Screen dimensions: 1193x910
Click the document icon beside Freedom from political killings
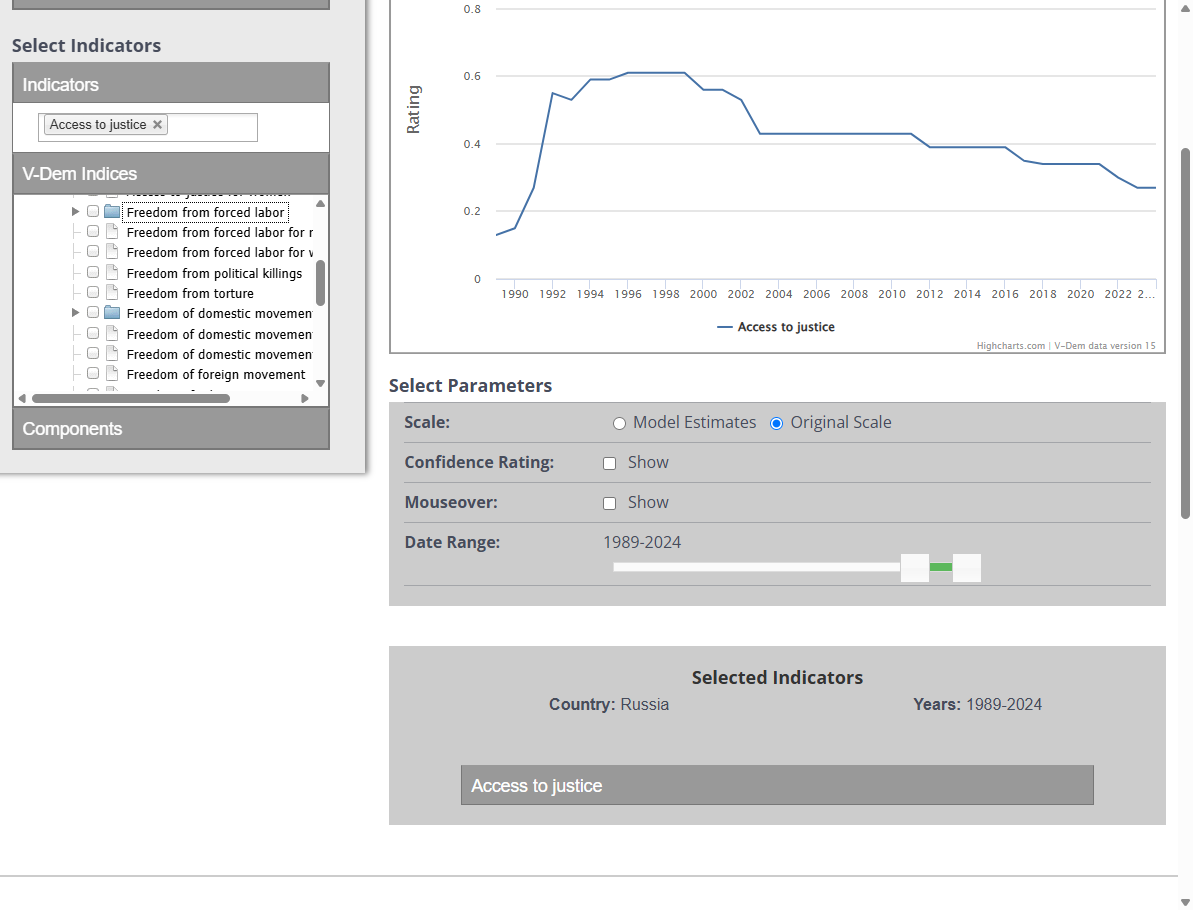[x=112, y=272]
